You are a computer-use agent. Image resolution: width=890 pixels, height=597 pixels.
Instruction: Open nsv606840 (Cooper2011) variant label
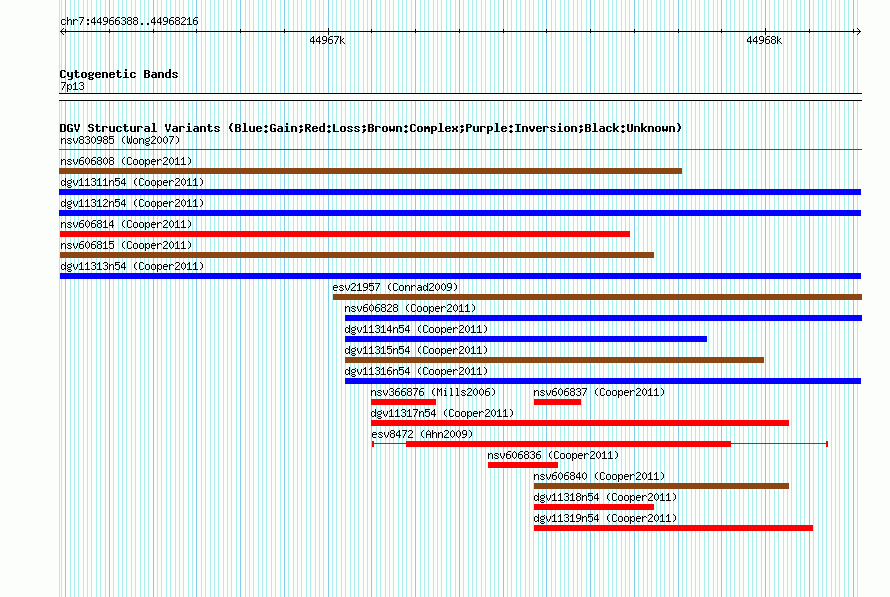tap(599, 476)
